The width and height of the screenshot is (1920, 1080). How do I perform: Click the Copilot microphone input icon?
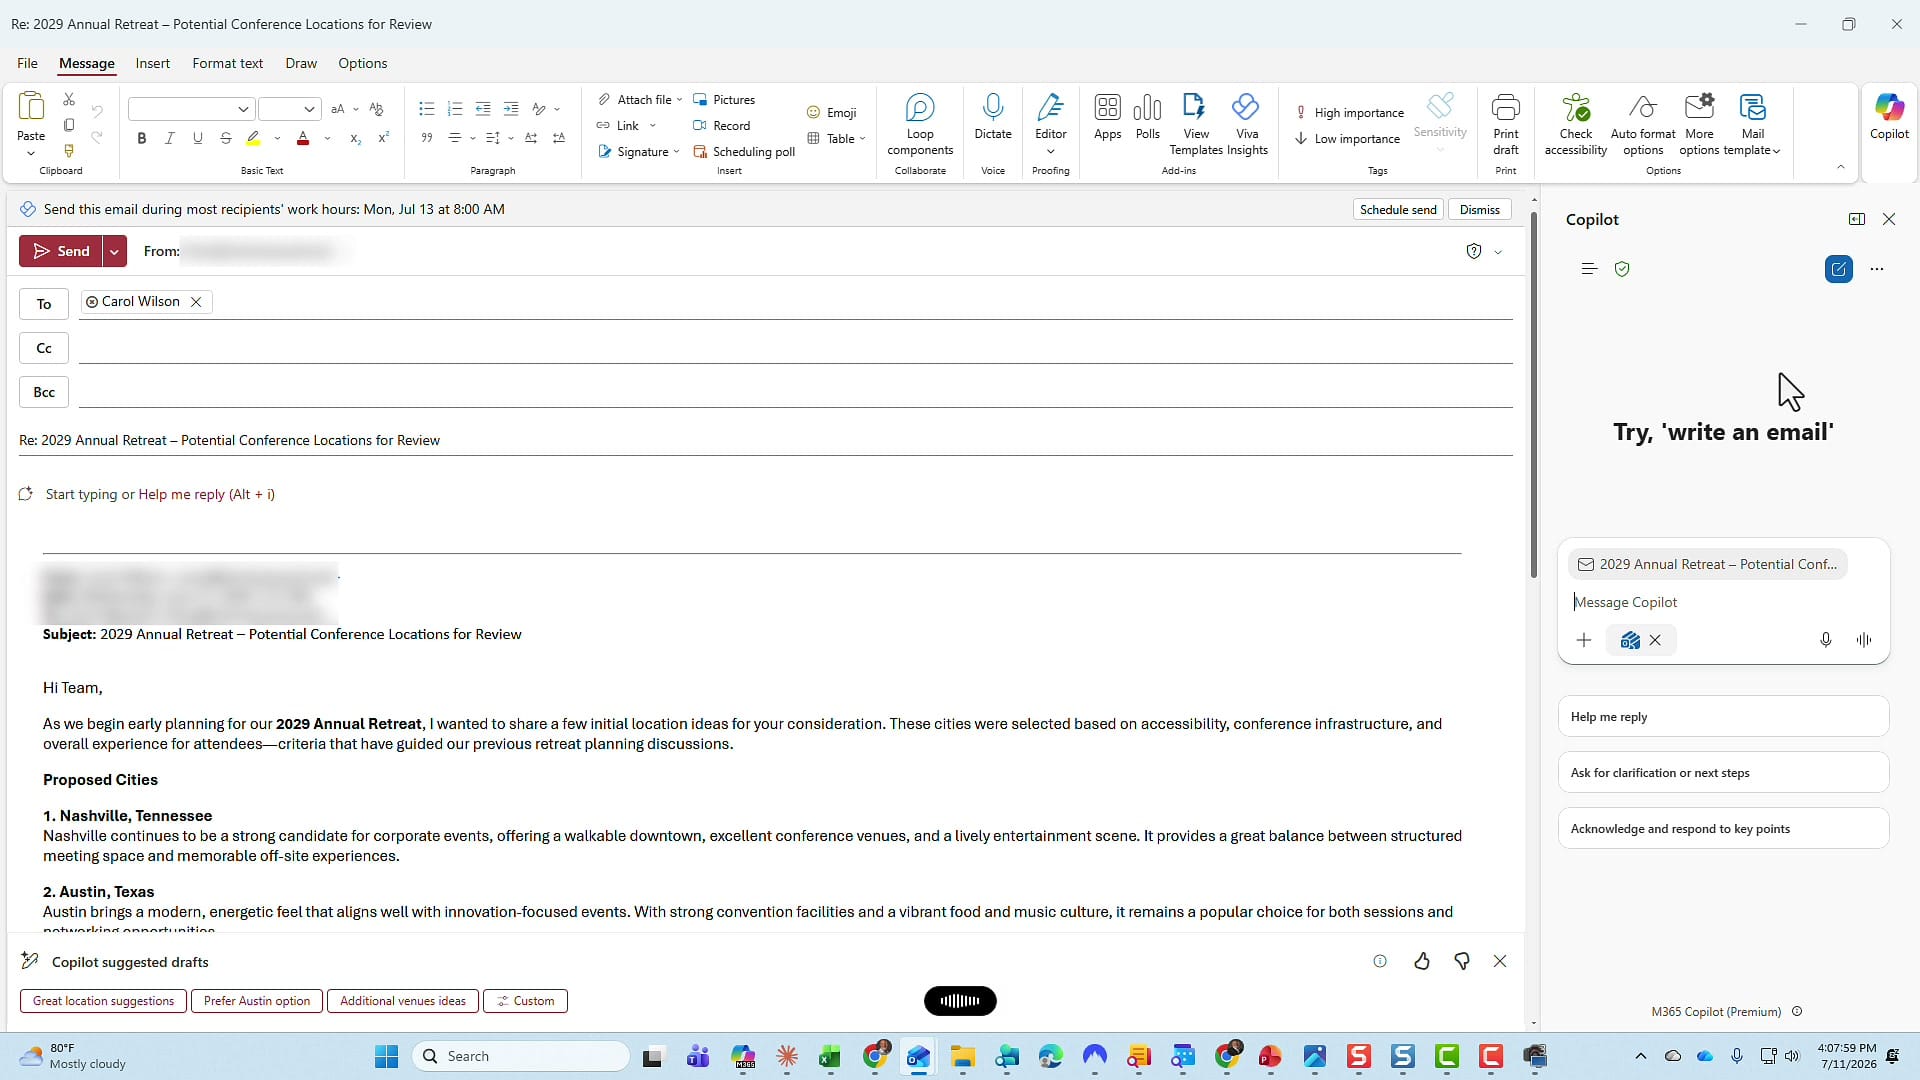click(1825, 640)
